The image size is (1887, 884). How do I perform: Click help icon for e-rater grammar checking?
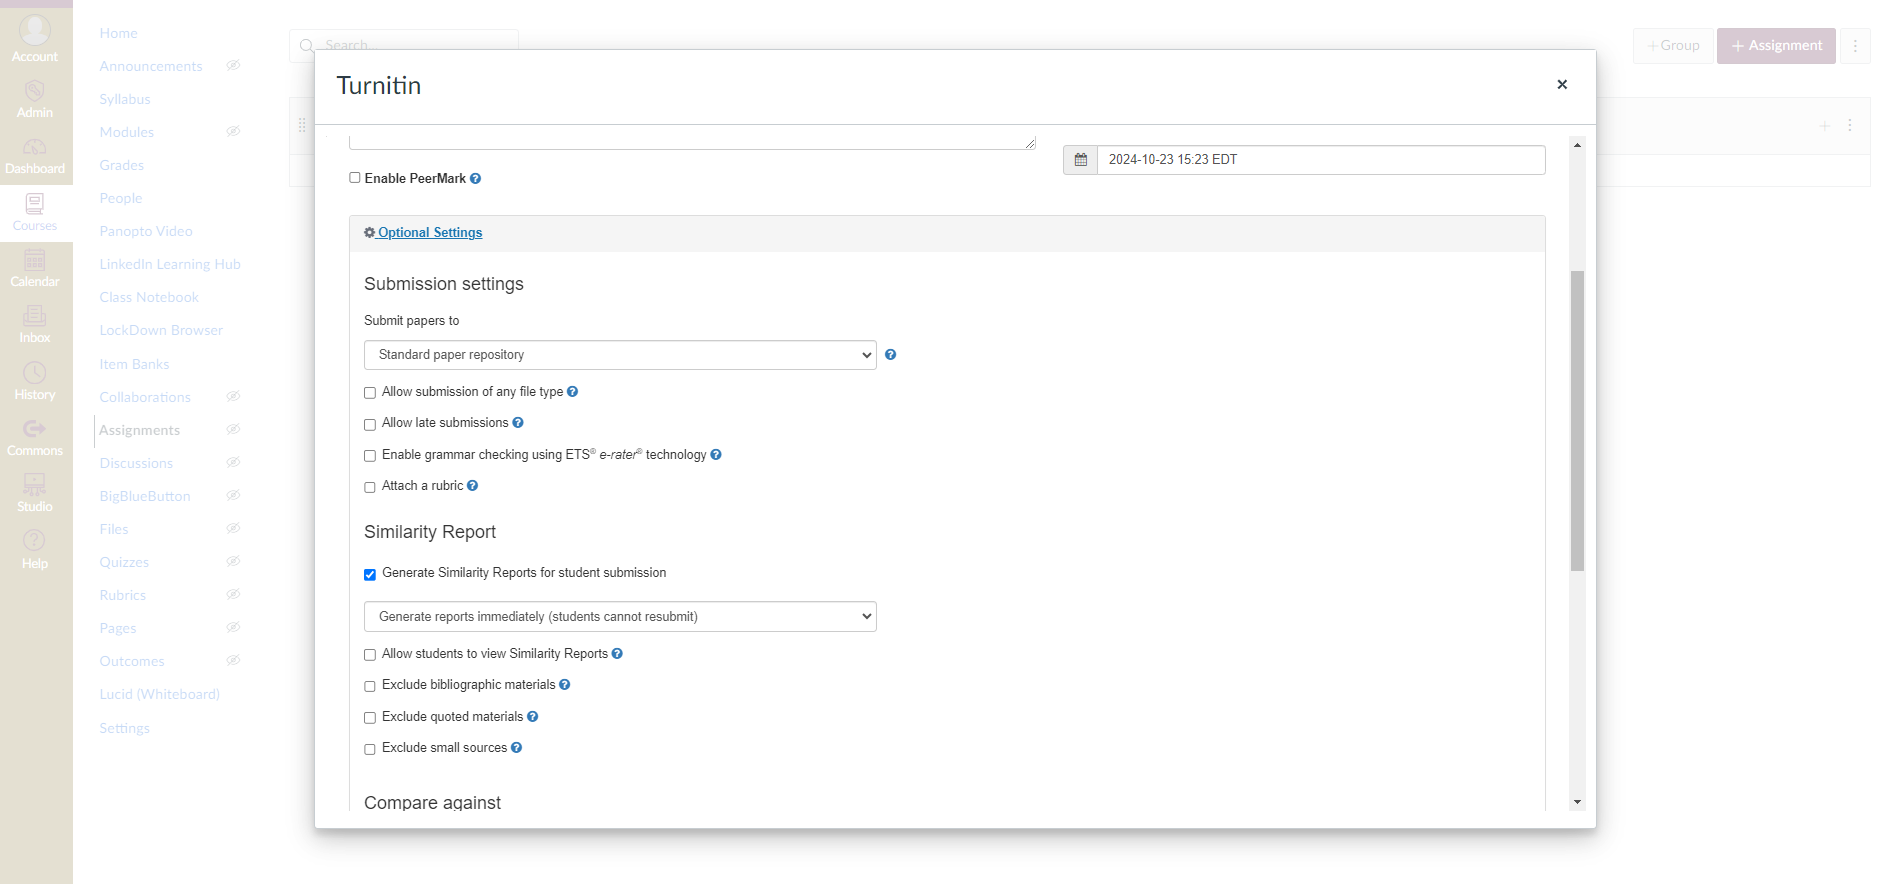point(716,455)
